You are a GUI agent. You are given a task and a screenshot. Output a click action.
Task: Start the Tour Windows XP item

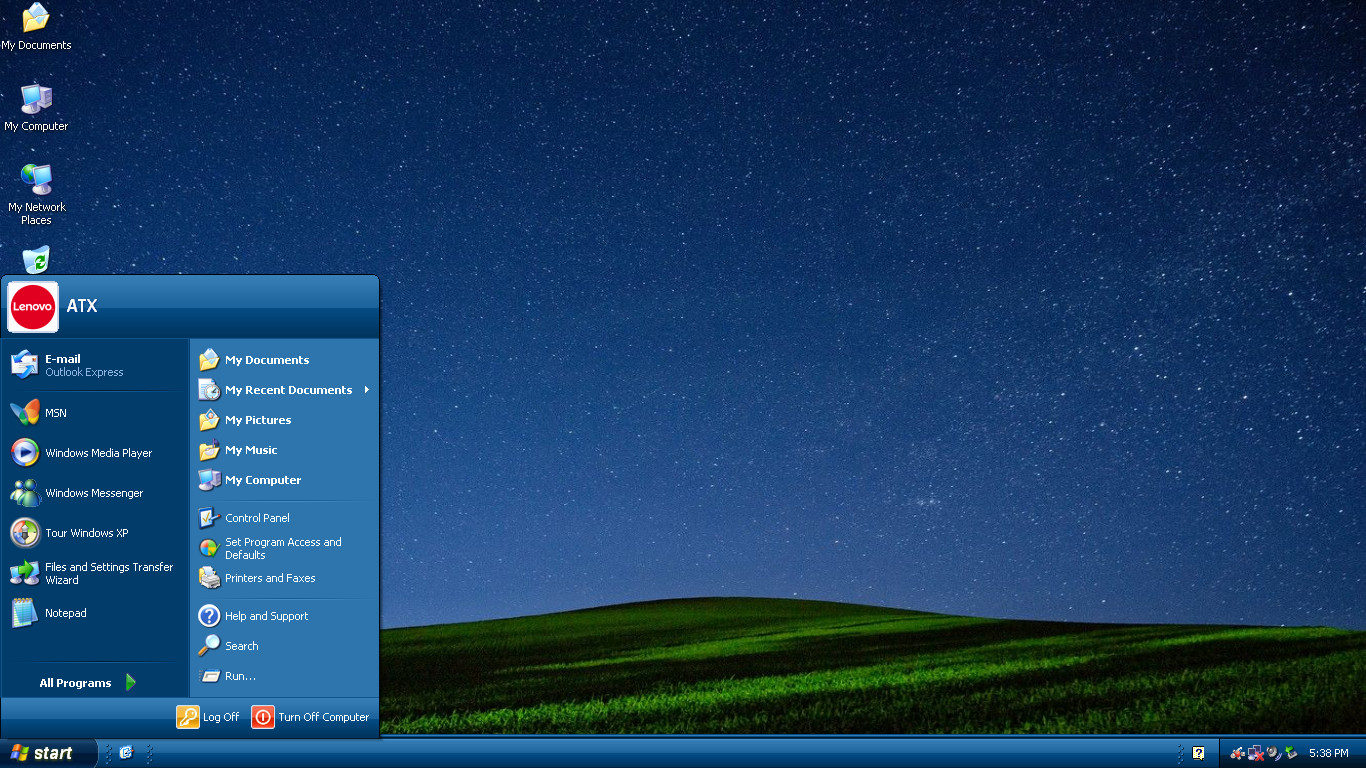pyautogui.click(x=95, y=533)
